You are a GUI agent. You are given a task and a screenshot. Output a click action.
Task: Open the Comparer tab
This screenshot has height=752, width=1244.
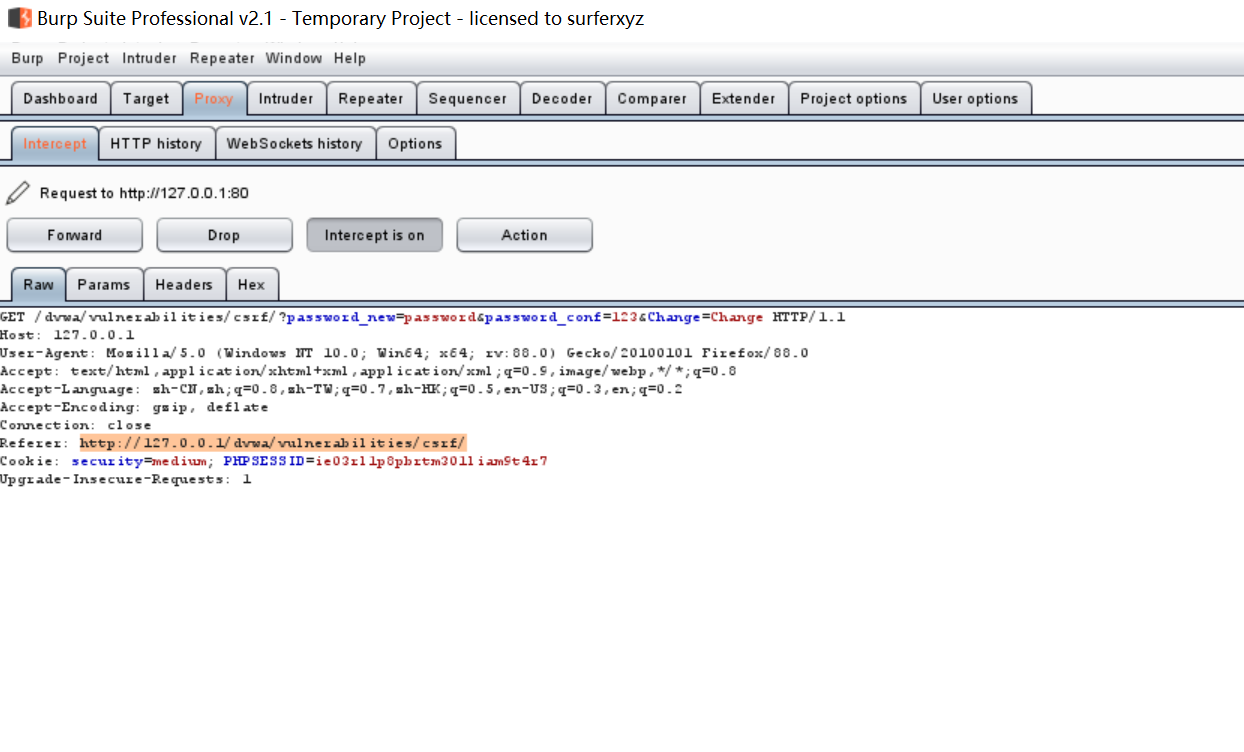click(x=652, y=99)
